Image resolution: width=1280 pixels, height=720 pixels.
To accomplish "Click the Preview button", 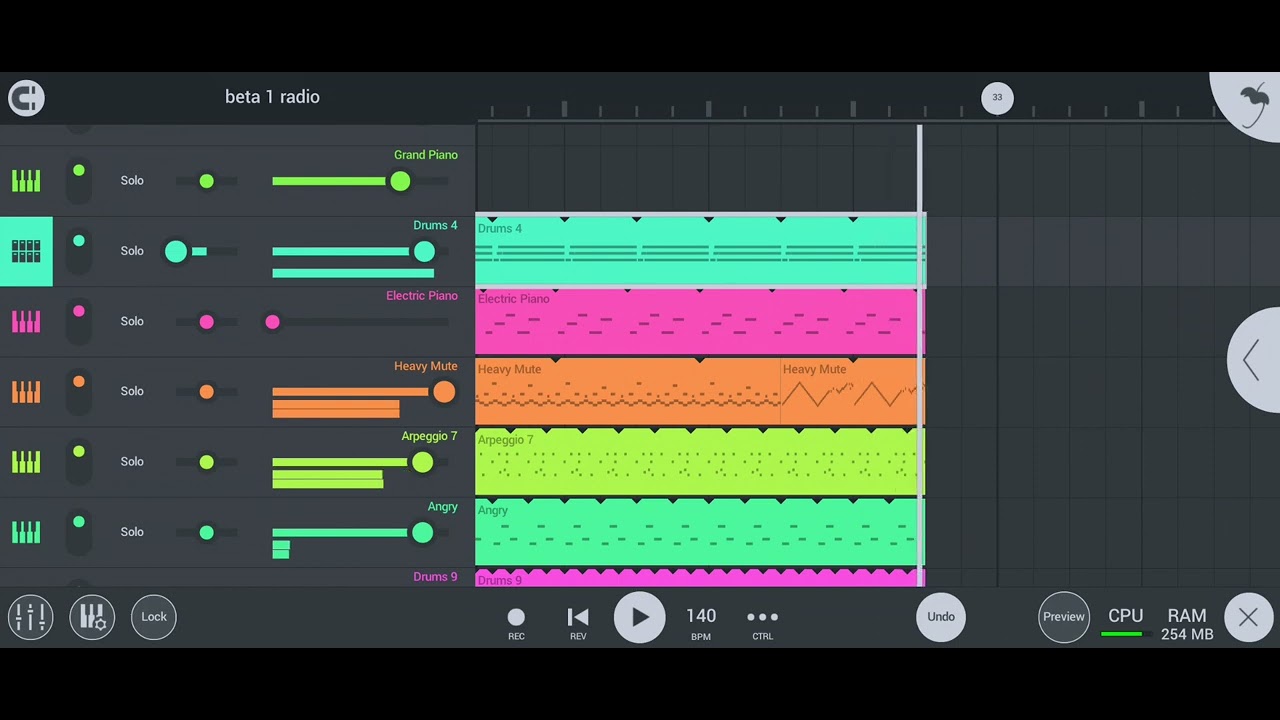I will click(x=1064, y=617).
